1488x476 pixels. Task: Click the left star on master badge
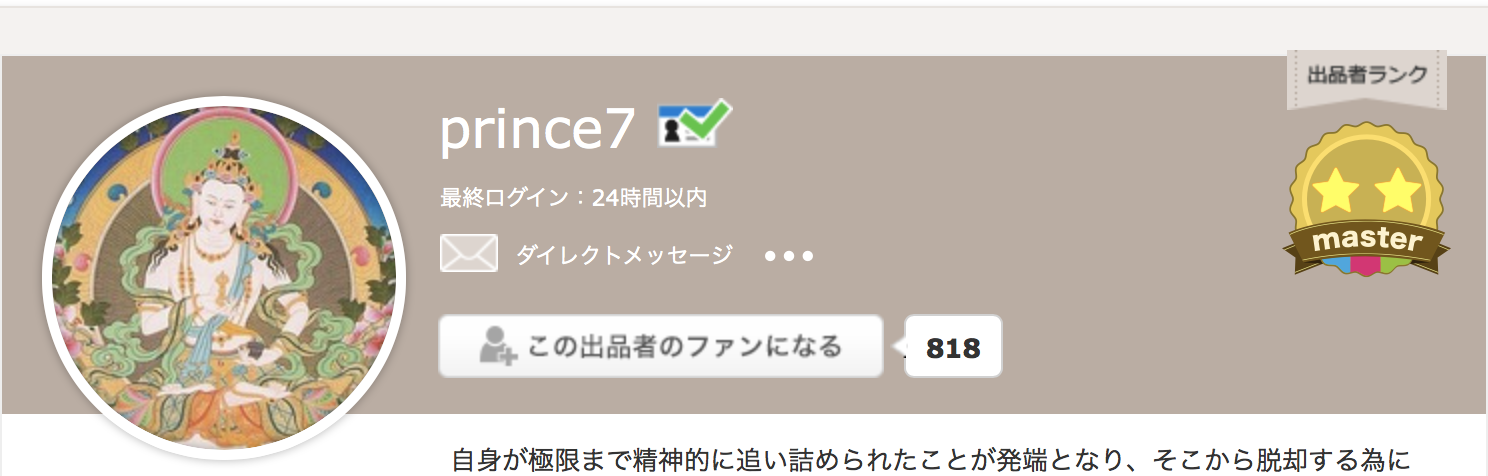point(1334,191)
